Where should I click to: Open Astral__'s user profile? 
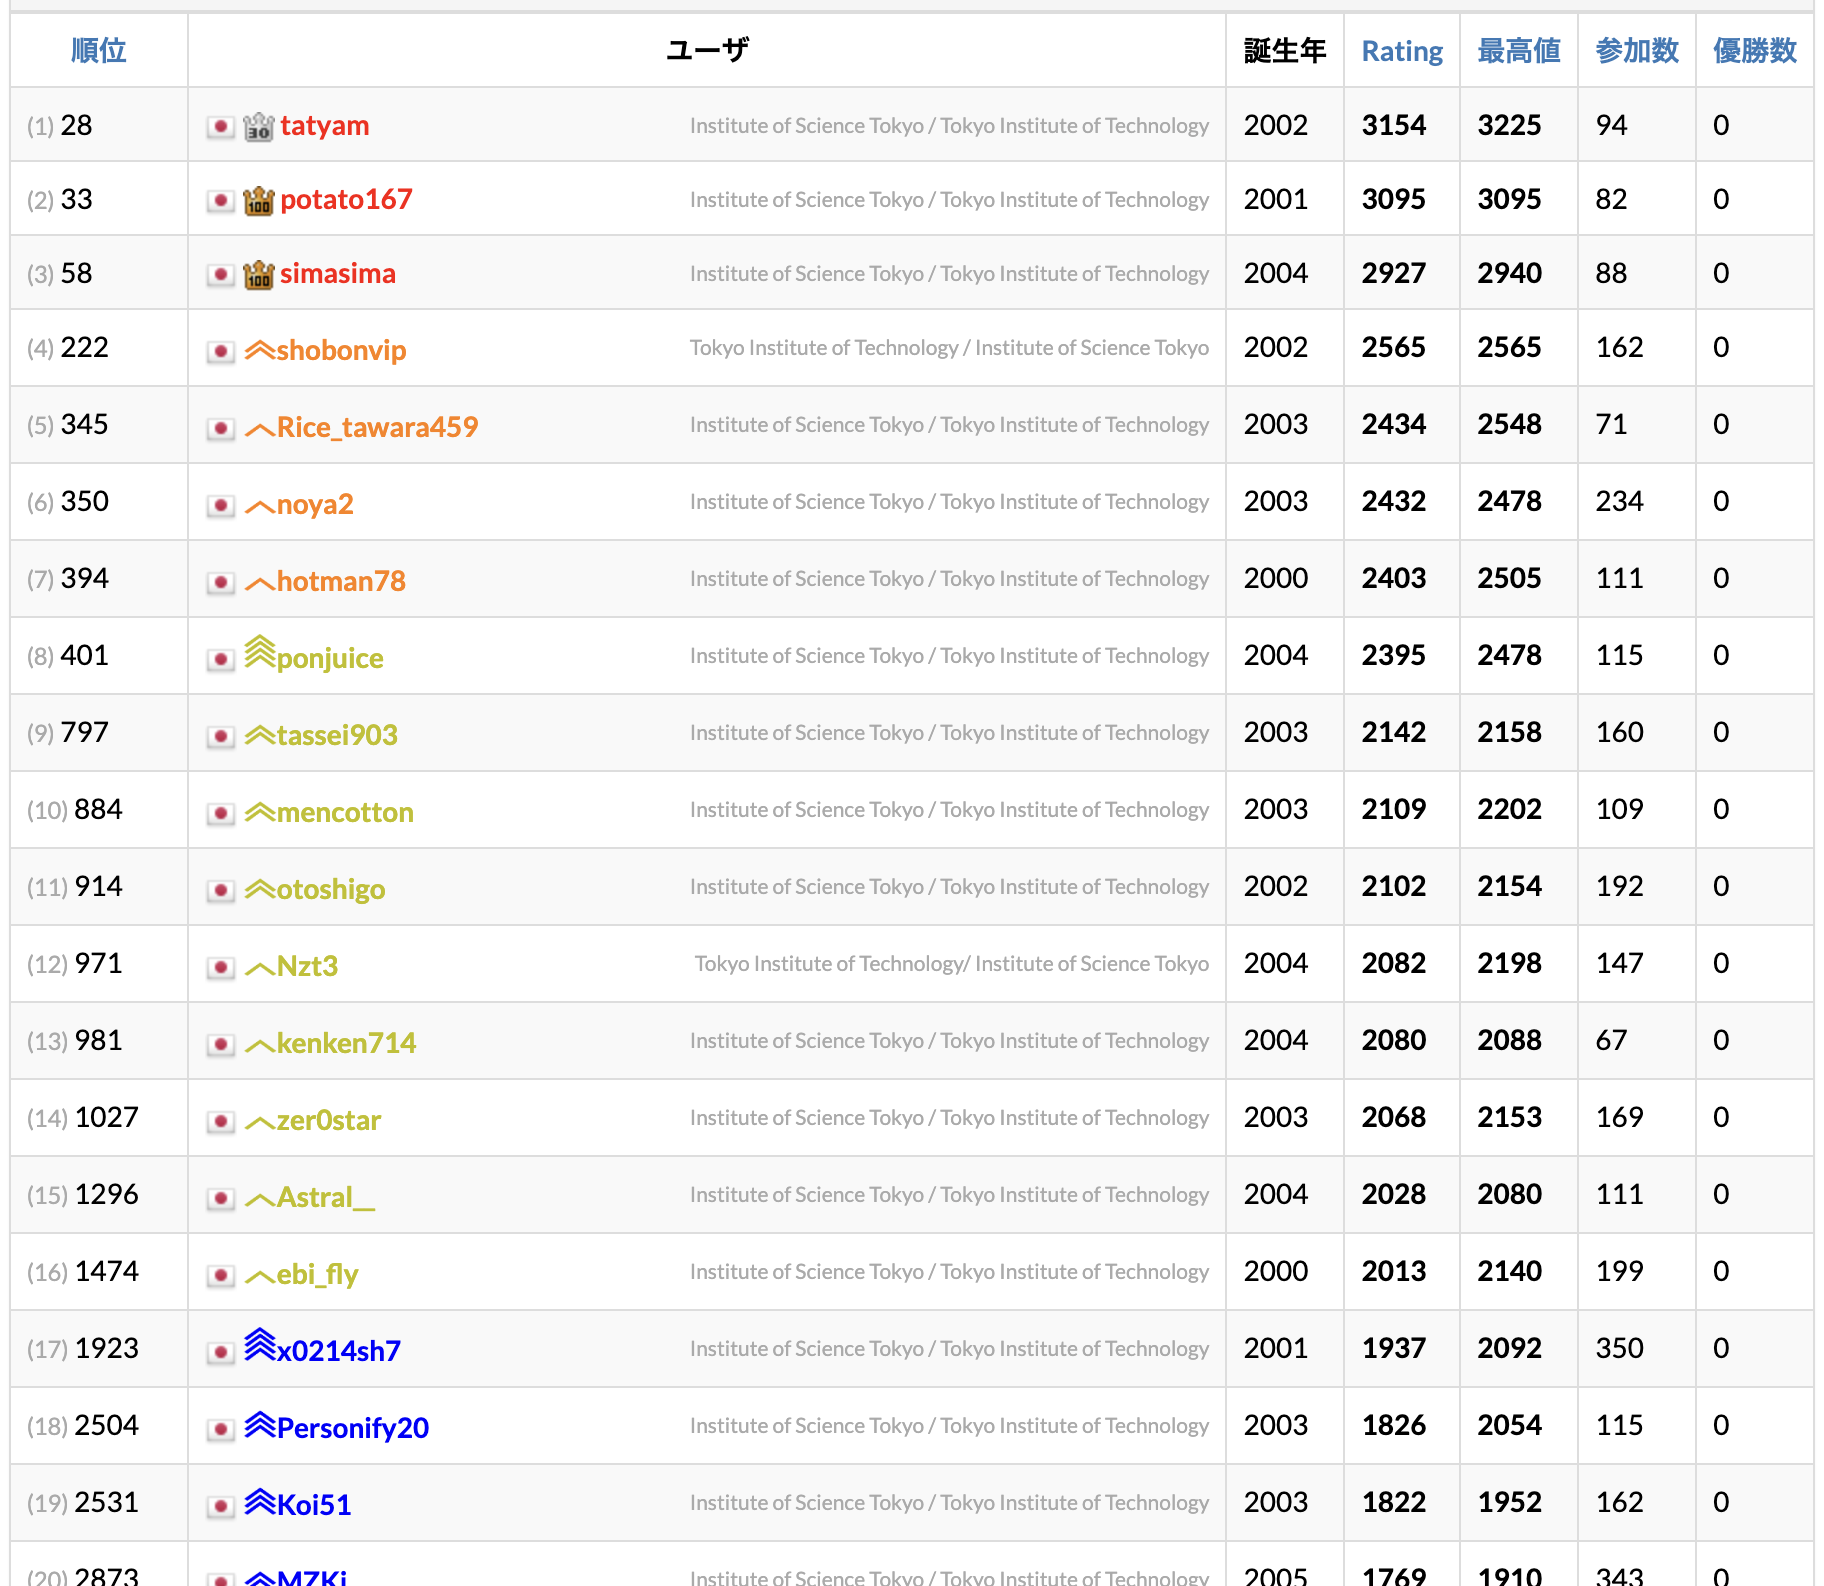(x=326, y=1197)
